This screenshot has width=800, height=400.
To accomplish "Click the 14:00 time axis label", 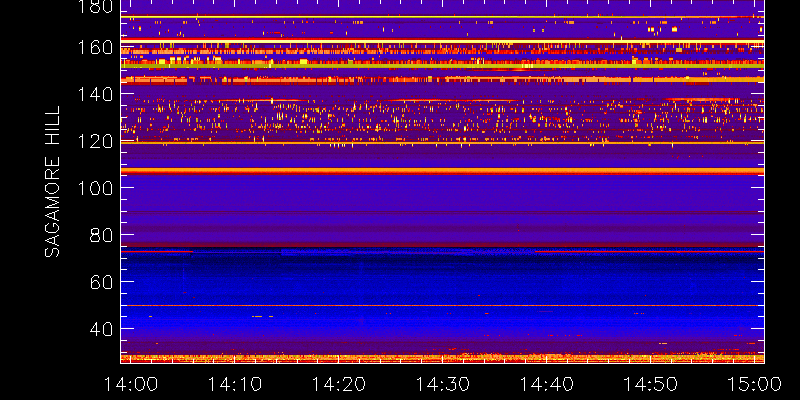I will click(131, 384).
